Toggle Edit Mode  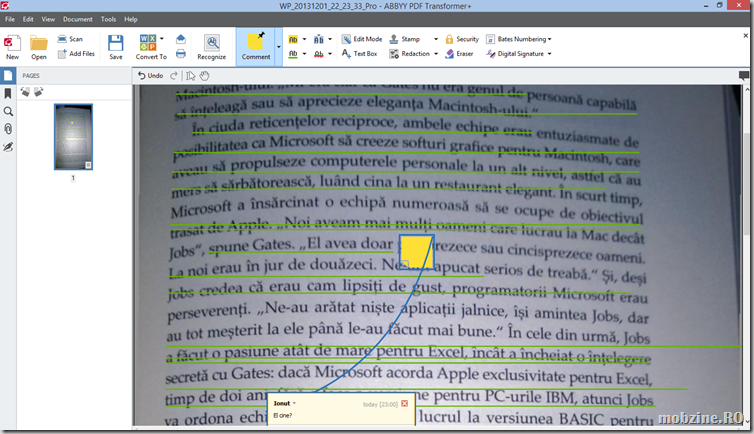(x=362, y=39)
